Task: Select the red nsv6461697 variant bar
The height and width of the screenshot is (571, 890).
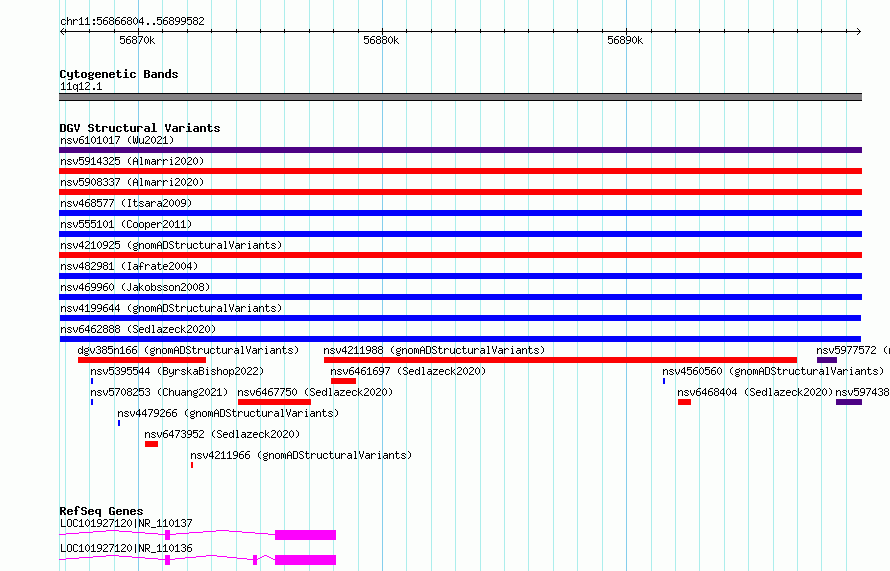Action: pyautogui.click(x=343, y=381)
